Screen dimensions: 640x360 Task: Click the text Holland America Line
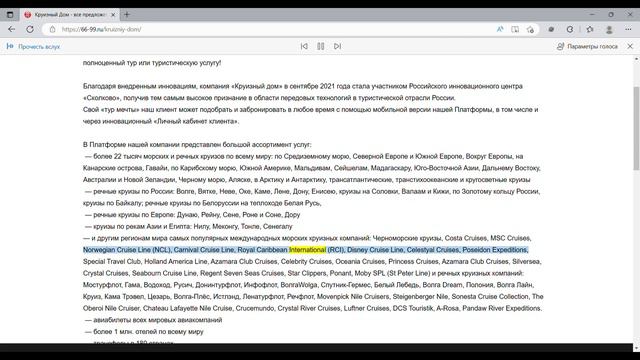(x=176, y=262)
